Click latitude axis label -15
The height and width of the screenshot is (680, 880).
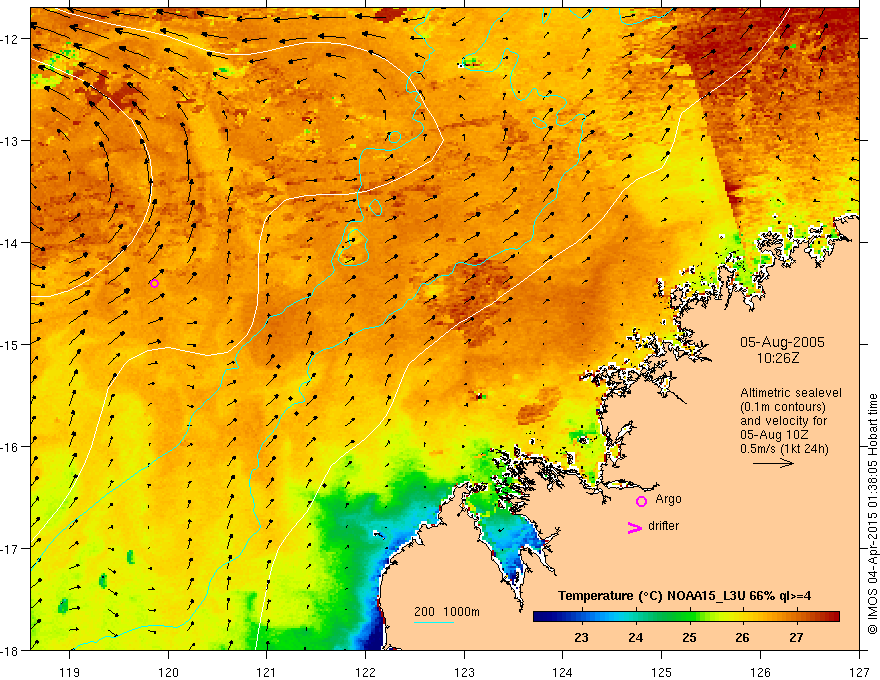coord(11,344)
